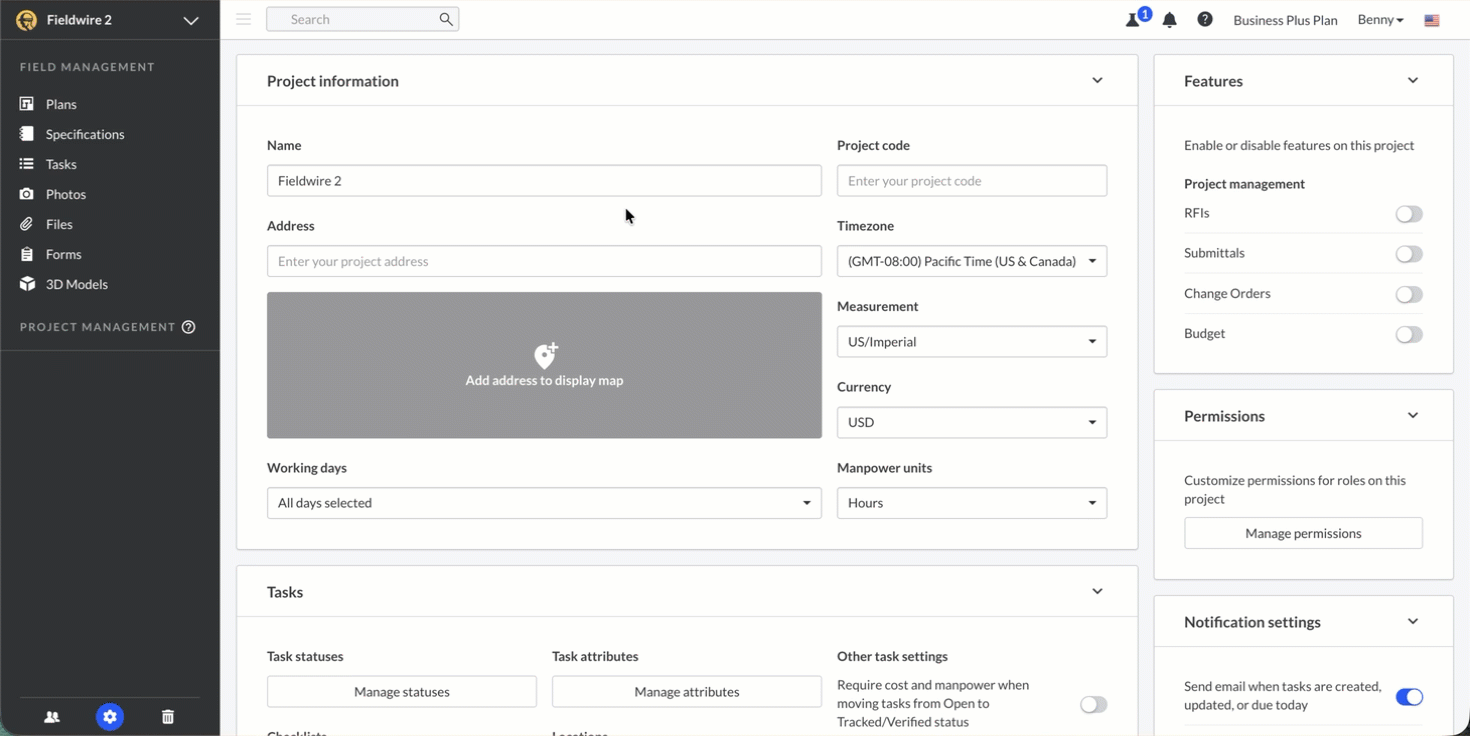
Task: Click the US flag language icon
Action: pos(1432,20)
